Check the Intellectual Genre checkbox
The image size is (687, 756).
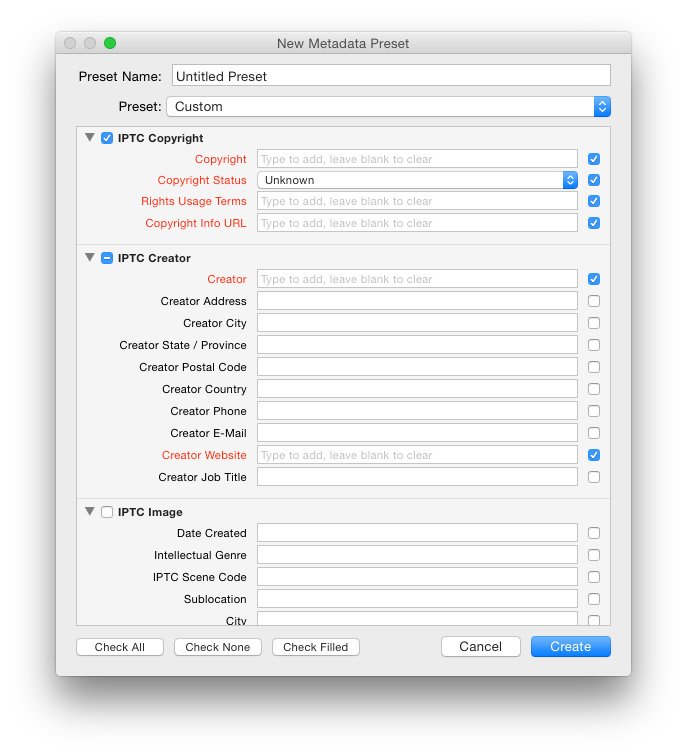click(x=594, y=555)
